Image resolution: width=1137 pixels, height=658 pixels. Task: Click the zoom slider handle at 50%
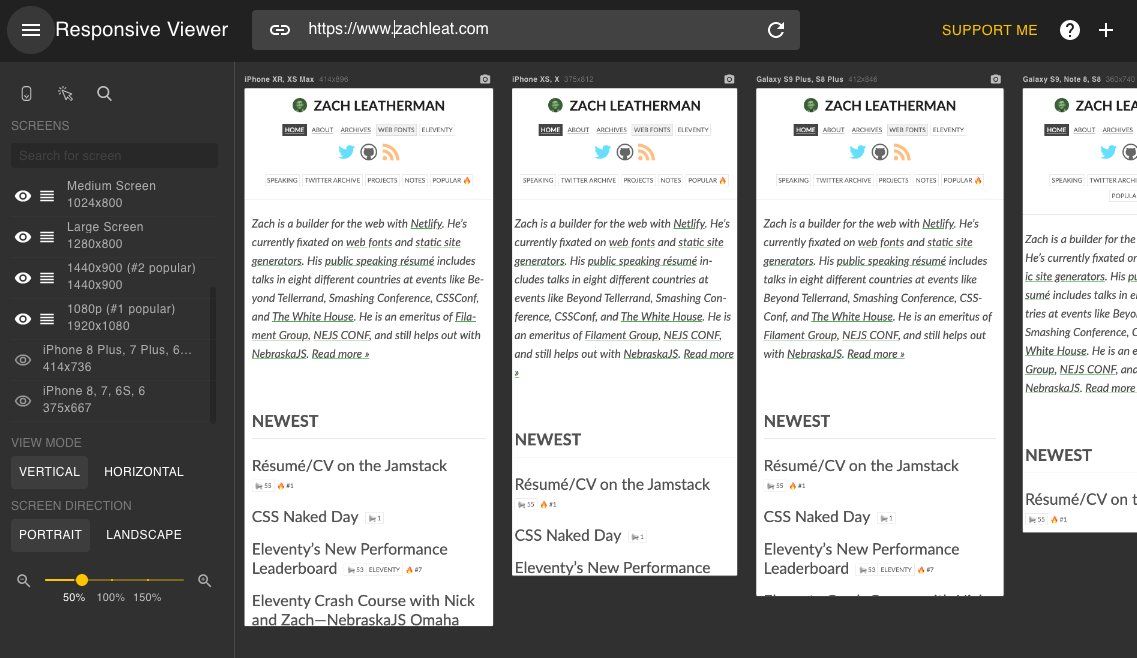click(82, 580)
